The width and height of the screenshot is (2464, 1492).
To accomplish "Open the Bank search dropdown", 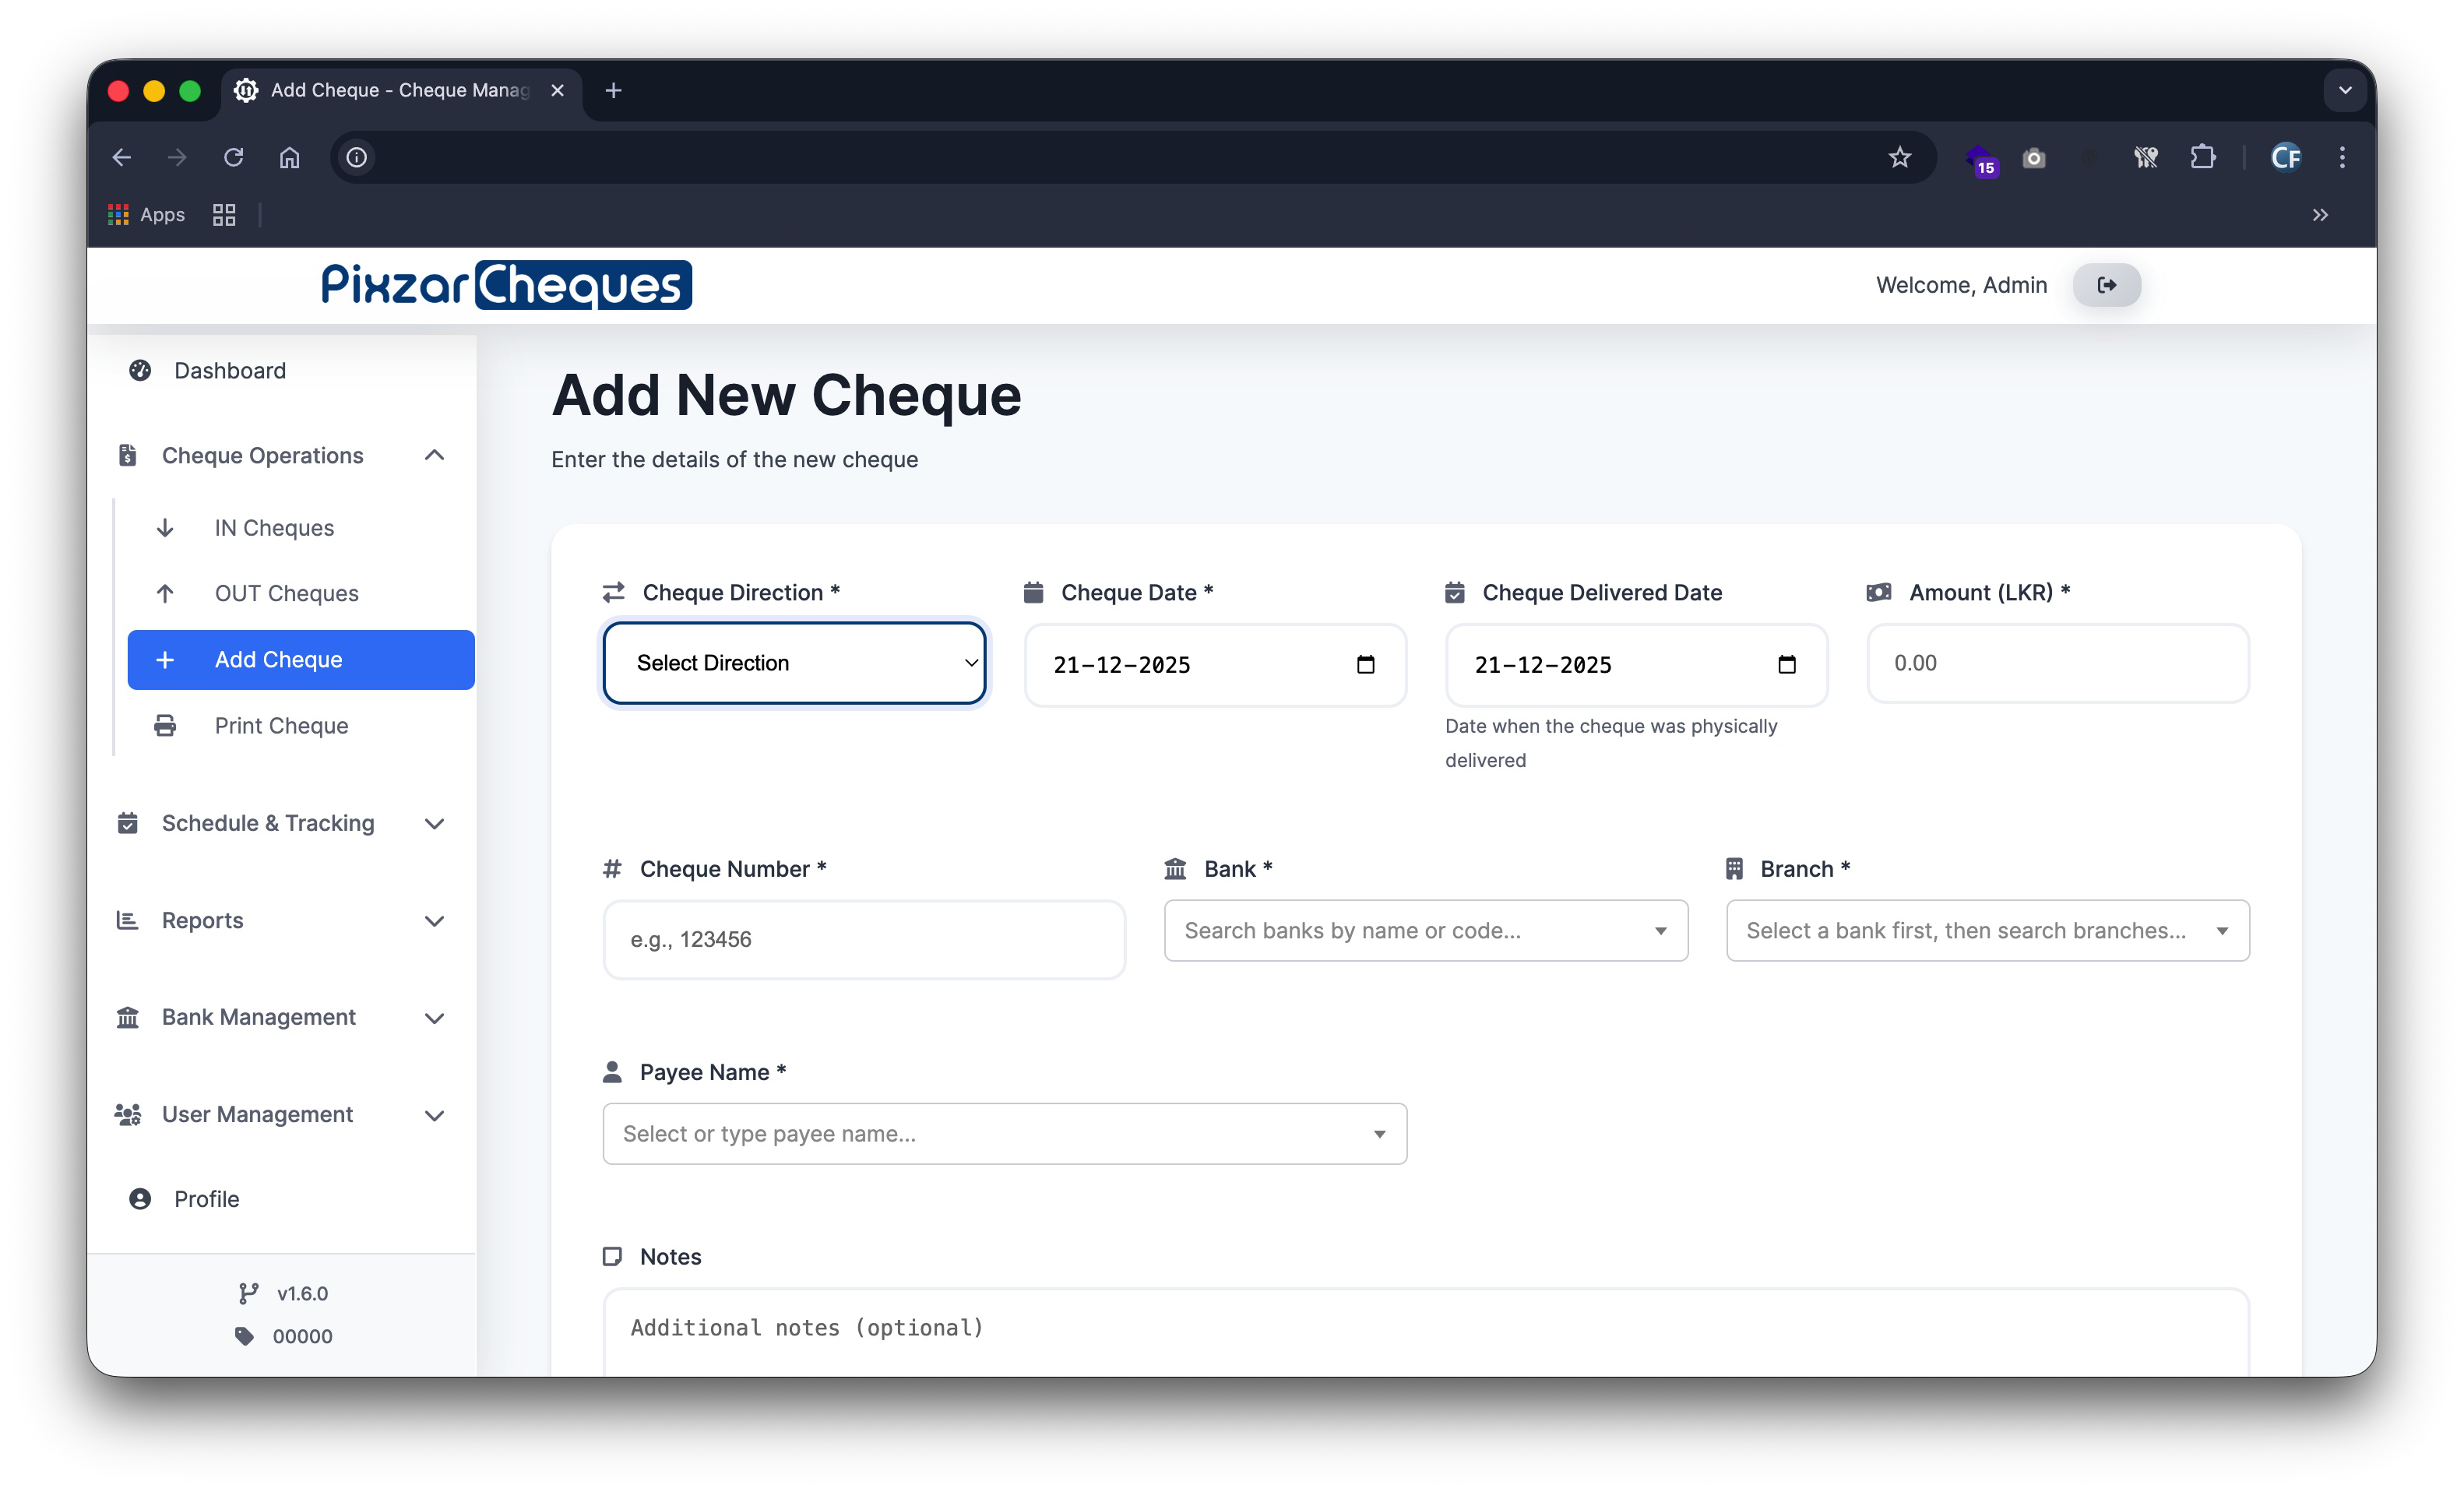I will click(1425, 930).
